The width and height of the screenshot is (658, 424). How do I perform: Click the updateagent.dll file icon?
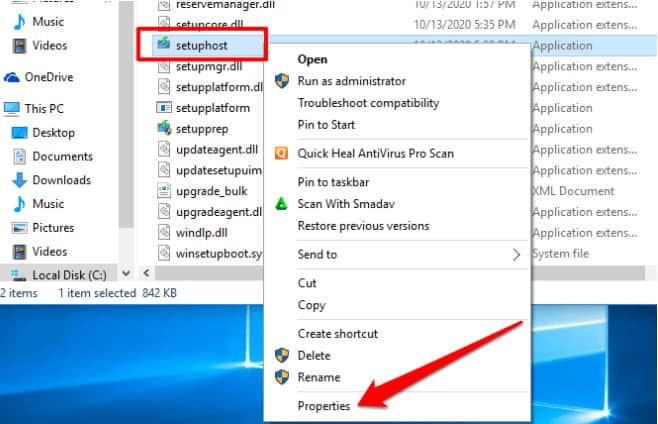click(164, 149)
